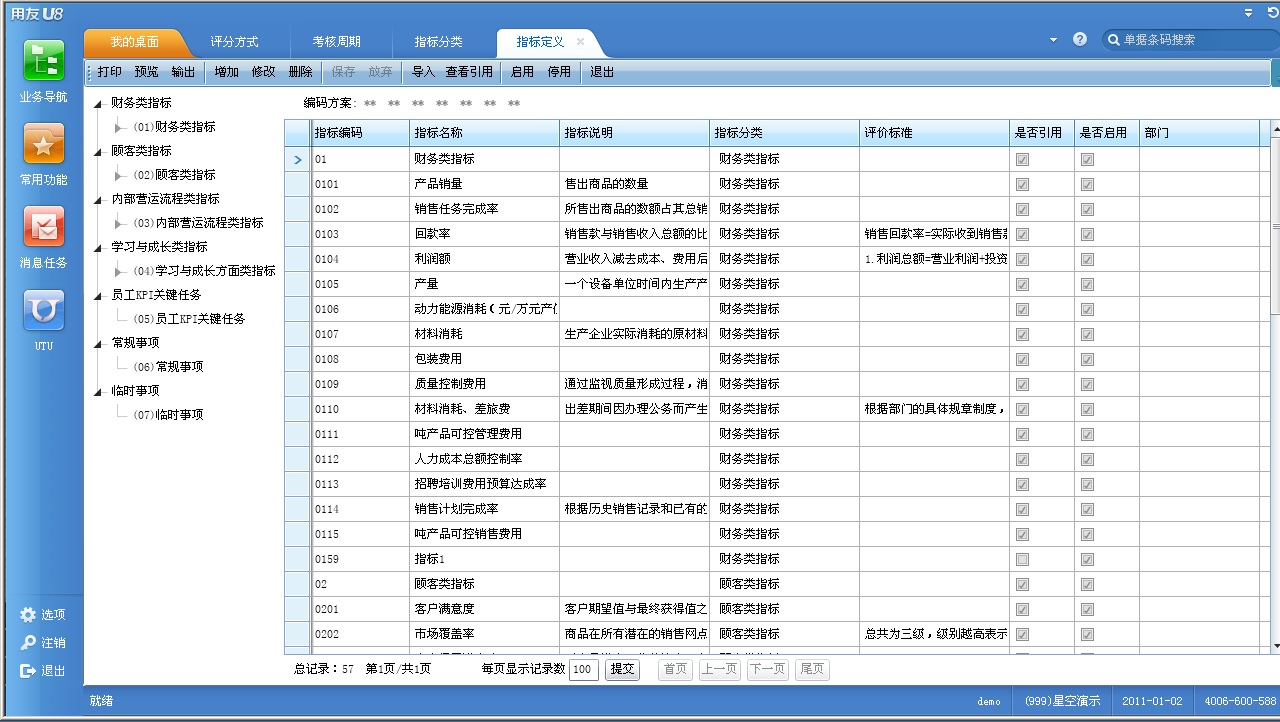Click the 尾页 pagination button
Viewport: 1280px width, 722px height.
coord(812,669)
